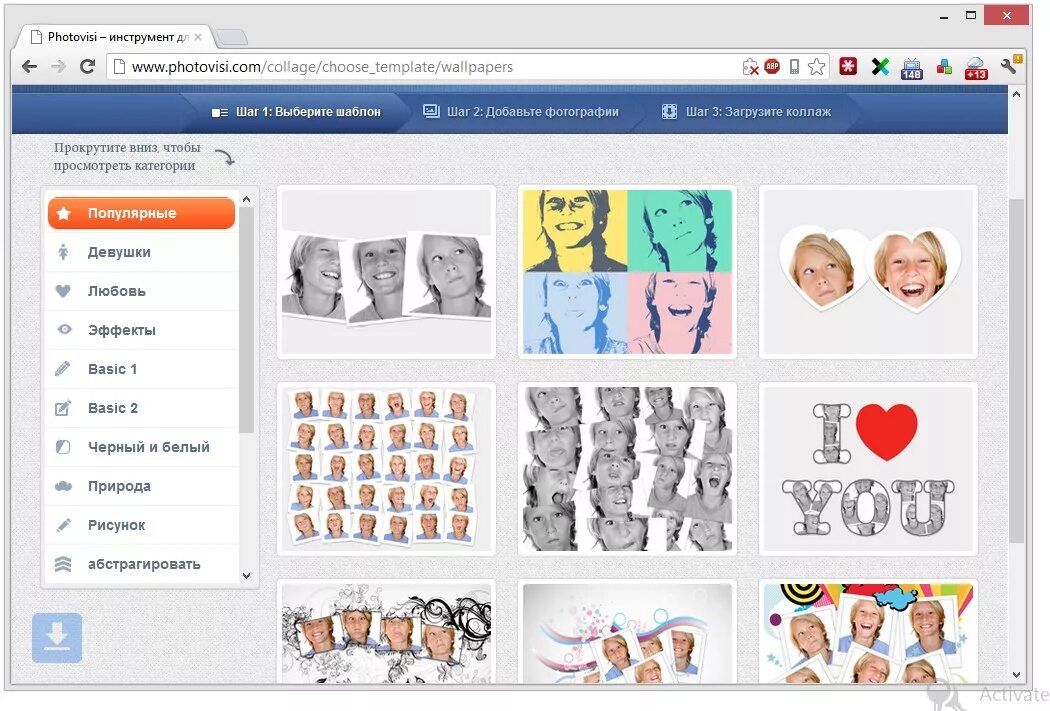Image resolution: width=1050 pixels, height=711 pixels.
Task: Choose the Рисунок category
Action: pos(141,525)
